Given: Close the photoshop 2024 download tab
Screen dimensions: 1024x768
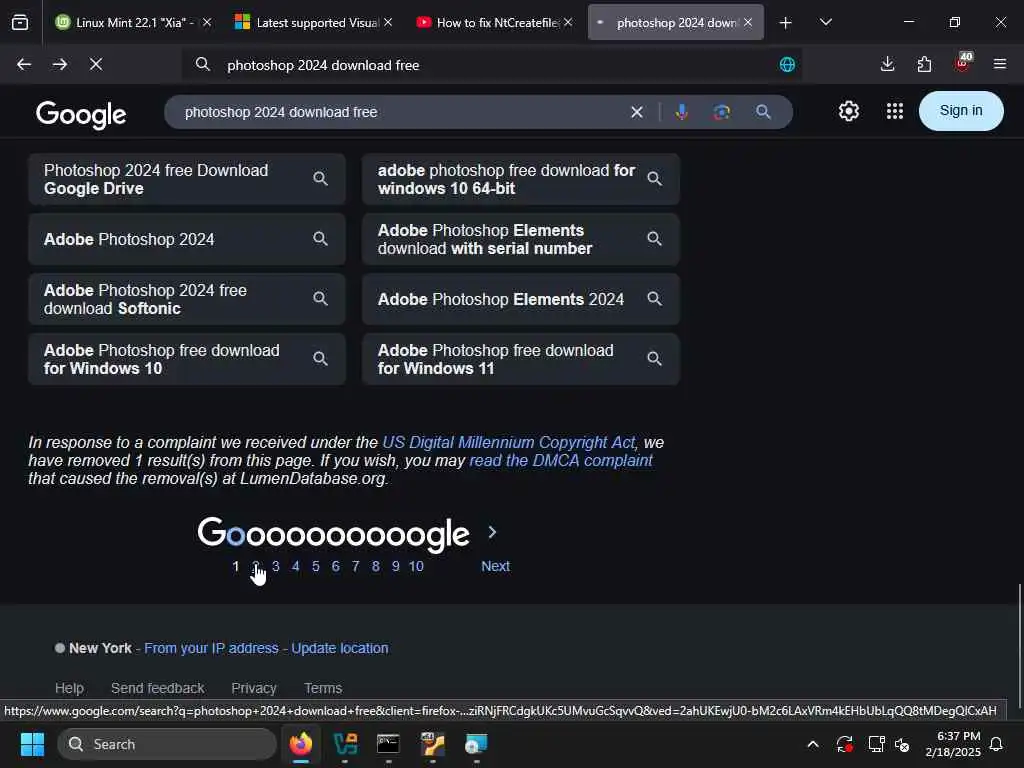Looking at the screenshot, I should tap(748, 22).
